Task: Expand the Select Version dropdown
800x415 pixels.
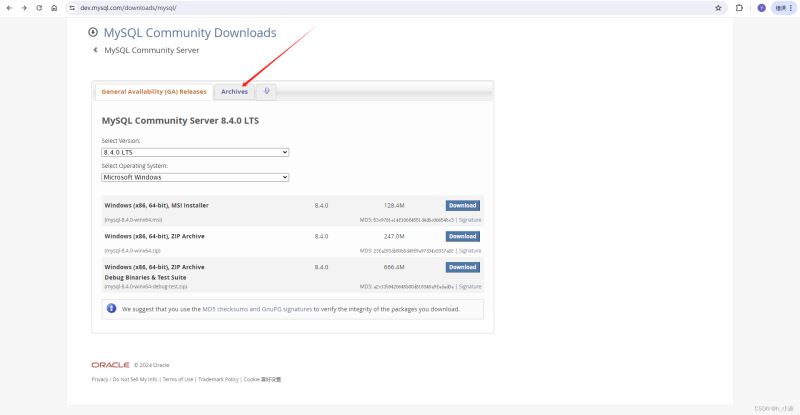Action: click(195, 152)
